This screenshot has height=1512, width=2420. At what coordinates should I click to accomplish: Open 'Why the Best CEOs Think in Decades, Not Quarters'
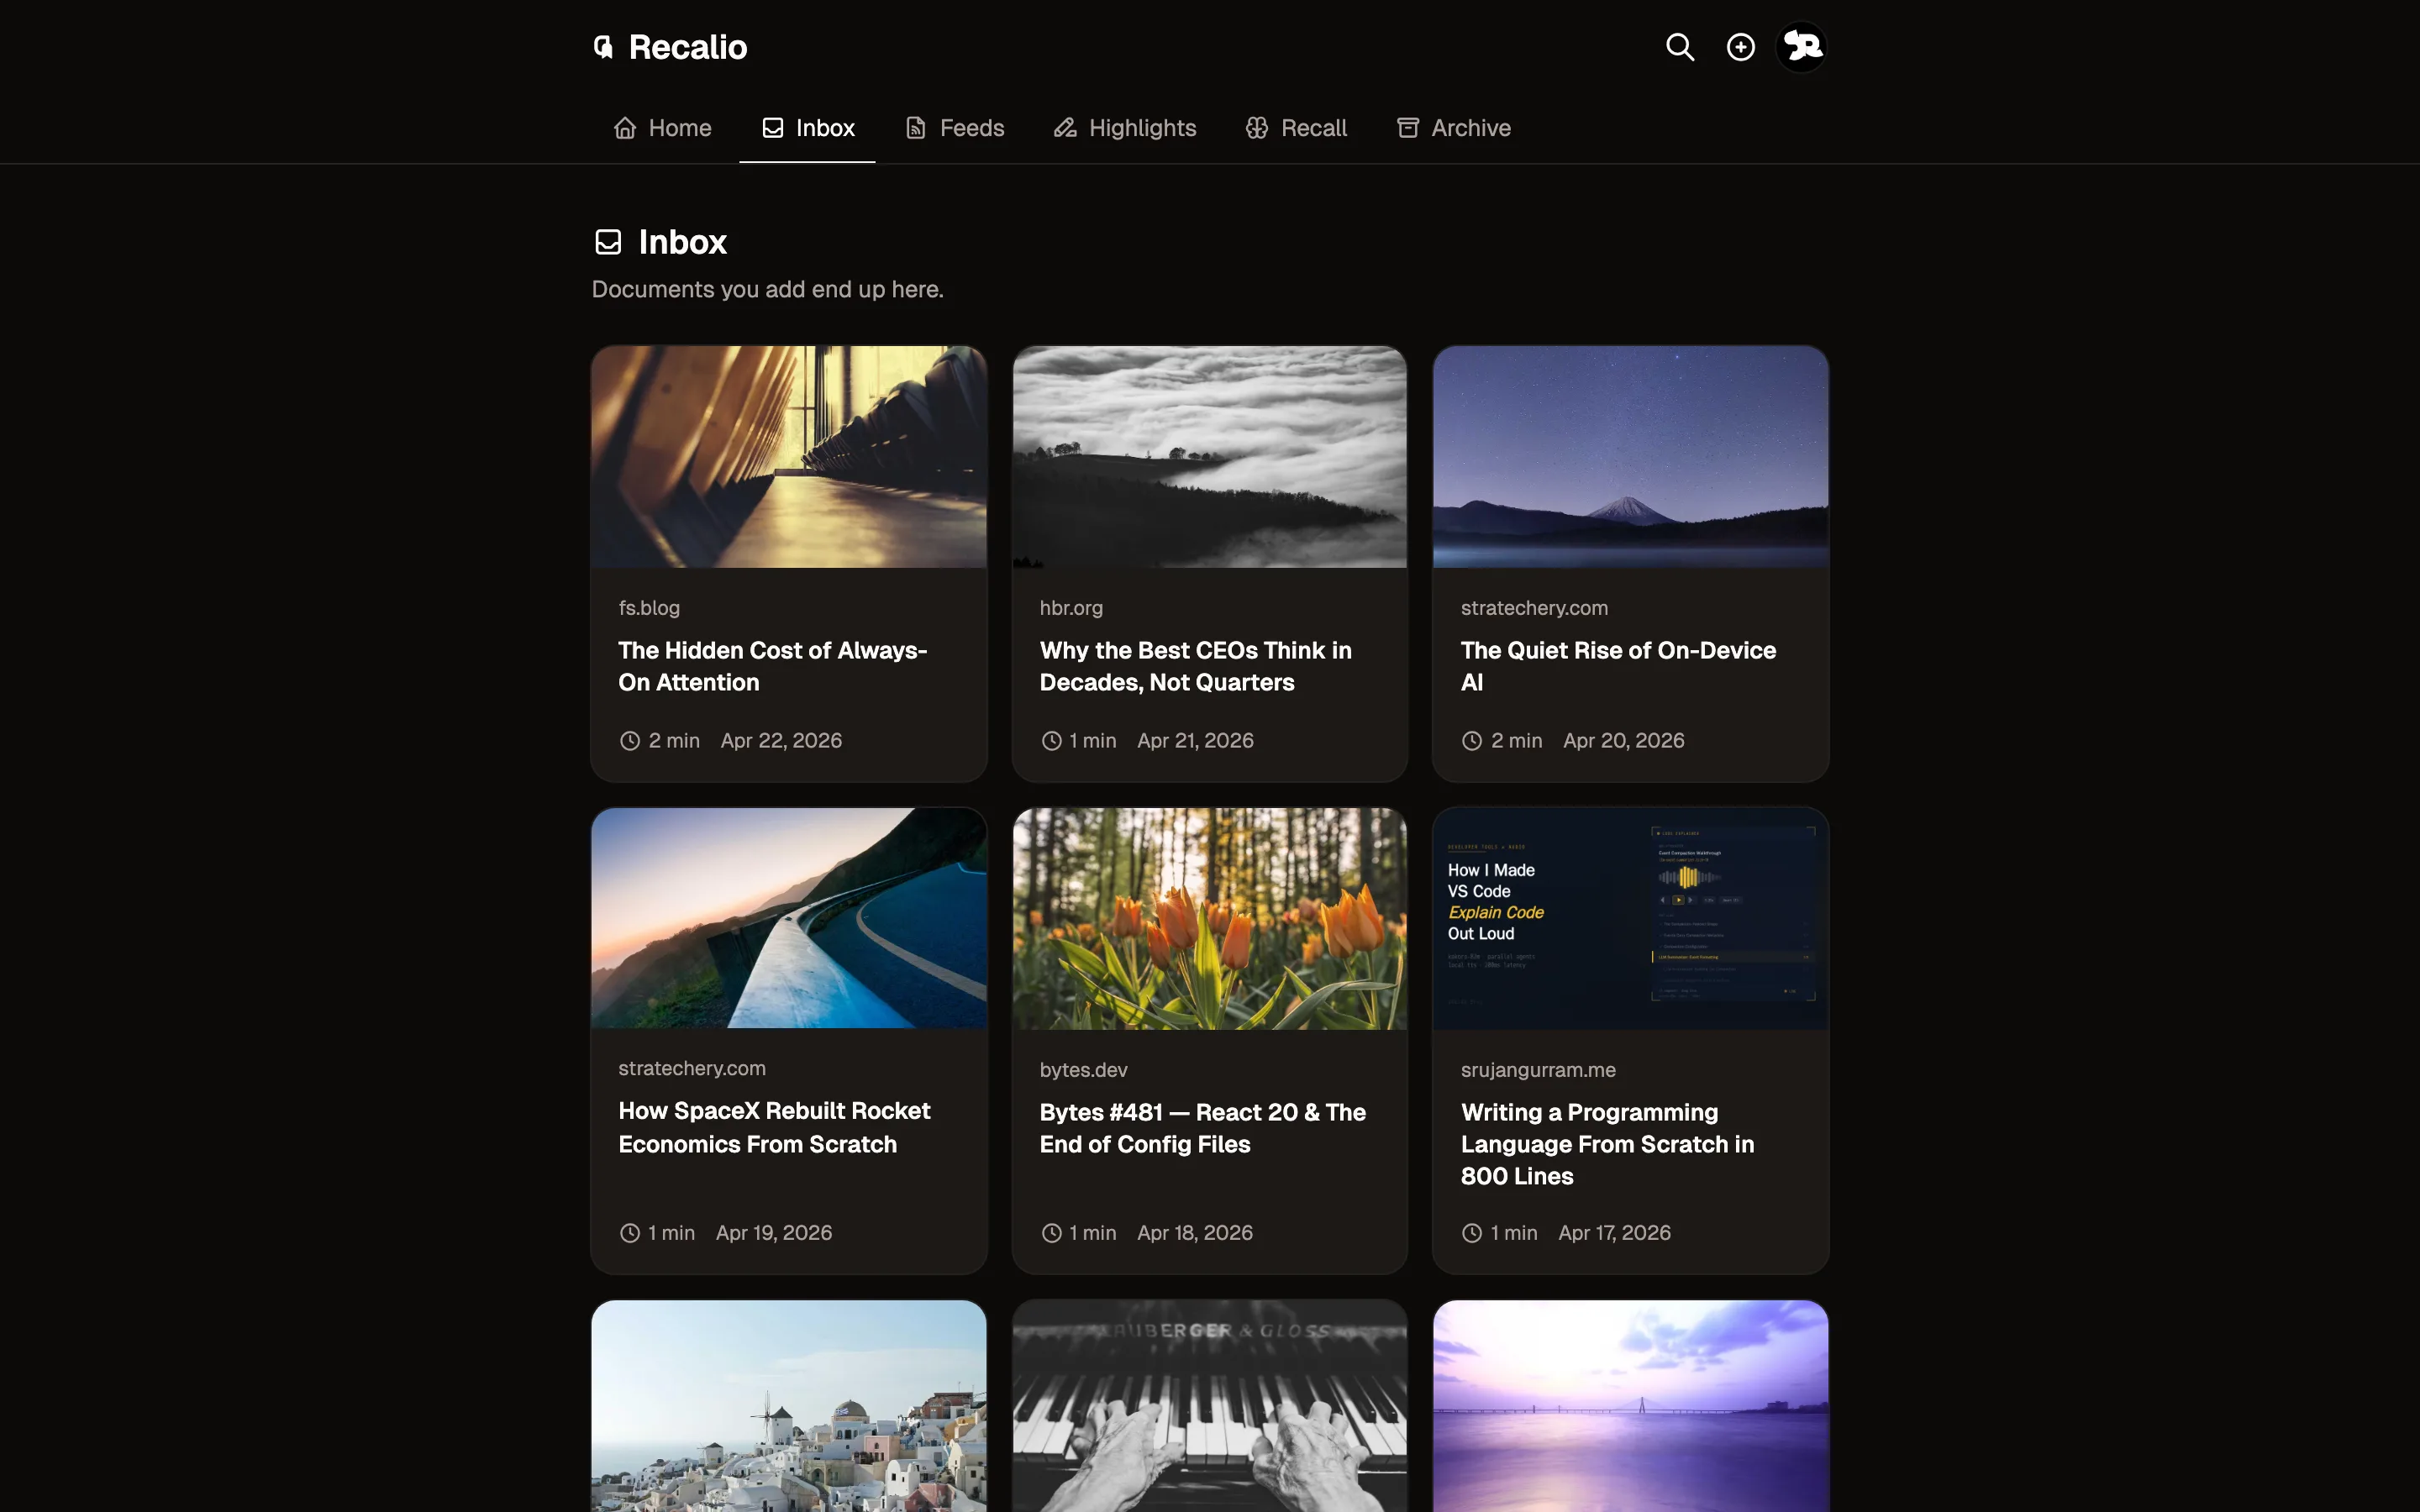coord(1196,665)
